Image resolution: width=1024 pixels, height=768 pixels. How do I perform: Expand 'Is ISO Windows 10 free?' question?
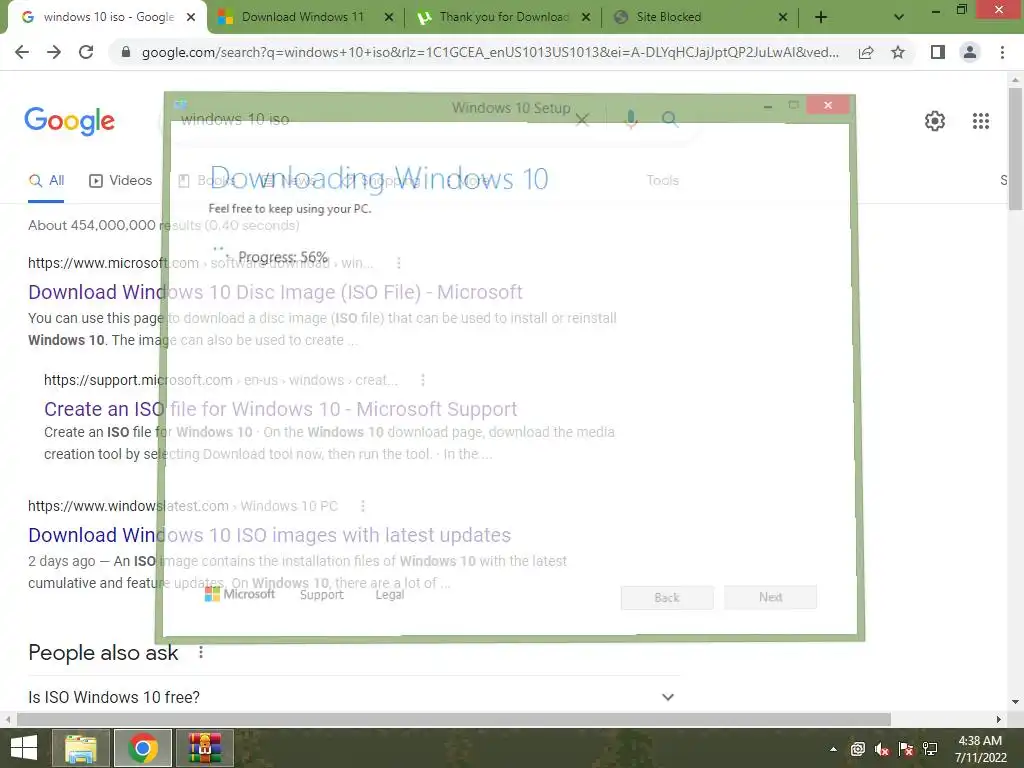[x=667, y=697]
